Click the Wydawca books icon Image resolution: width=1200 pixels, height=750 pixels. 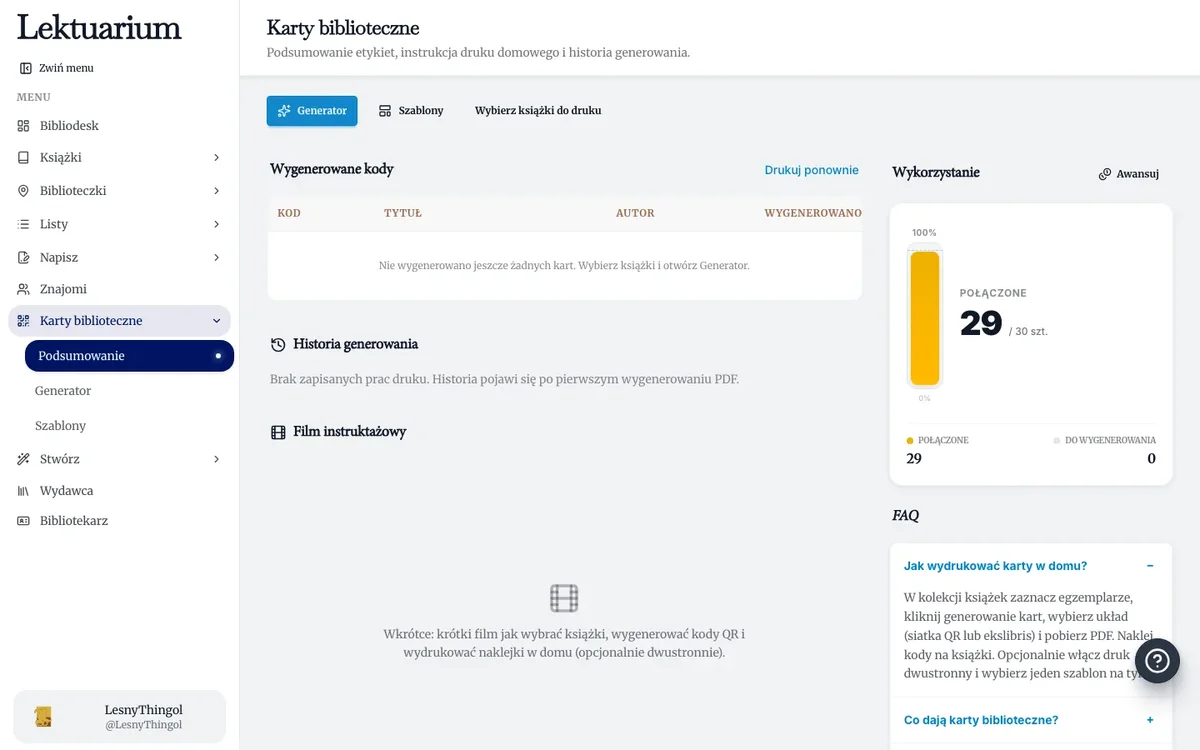[x=24, y=491]
